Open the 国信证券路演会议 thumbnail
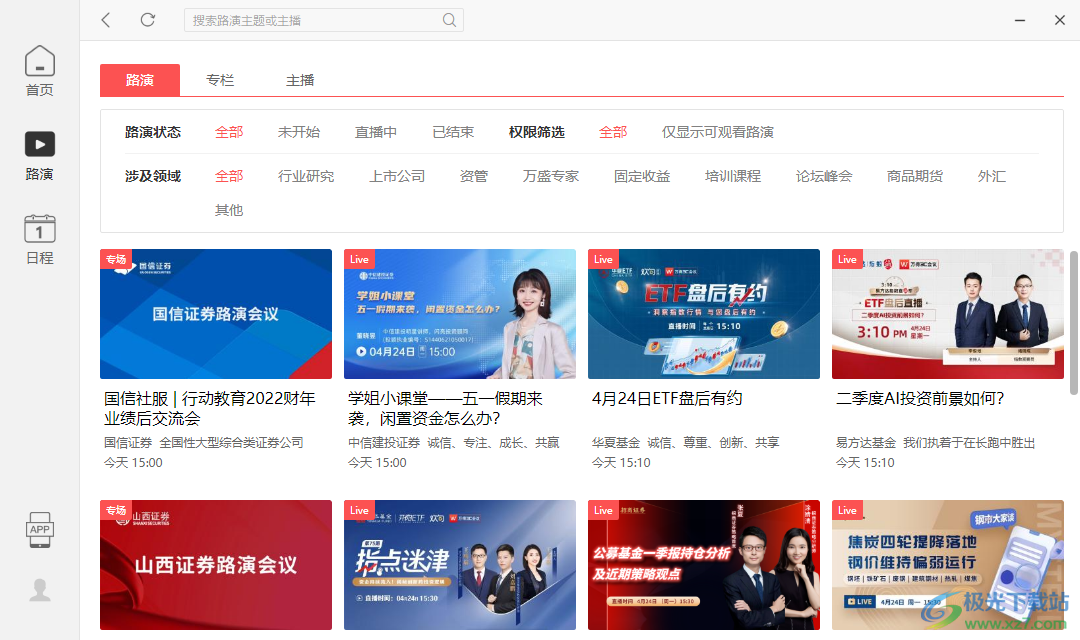The height and width of the screenshot is (640, 1080). coord(216,314)
